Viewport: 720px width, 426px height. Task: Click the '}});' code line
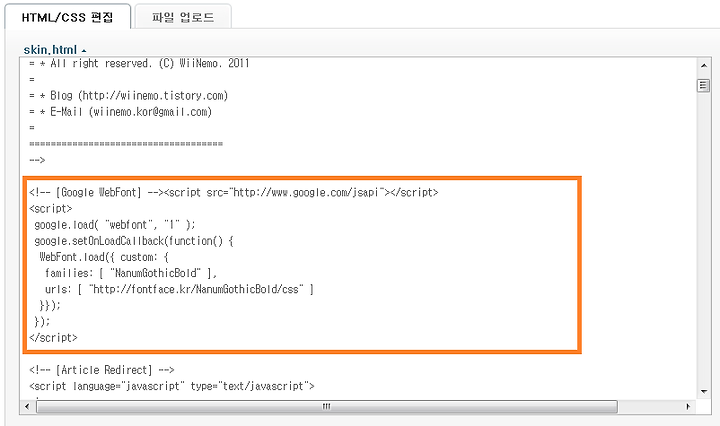50,305
